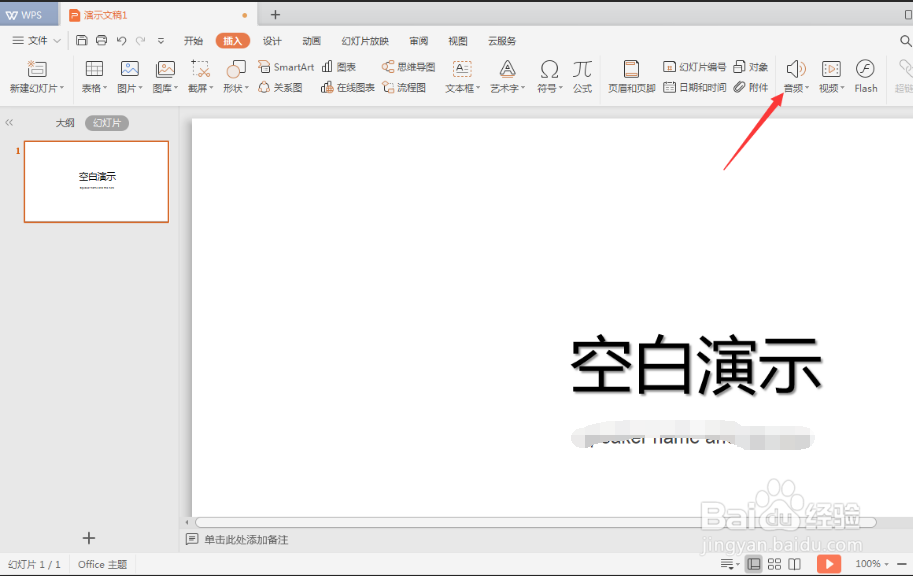Insert a chart with 图表
913x576 pixels.
[x=339, y=67]
